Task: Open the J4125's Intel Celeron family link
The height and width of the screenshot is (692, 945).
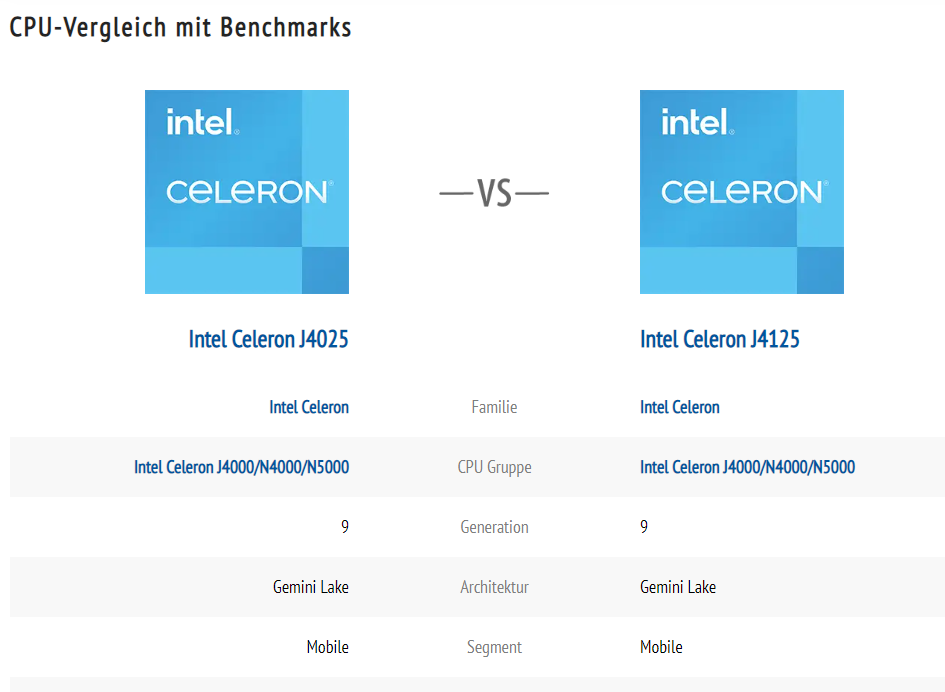Action: pos(680,407)
